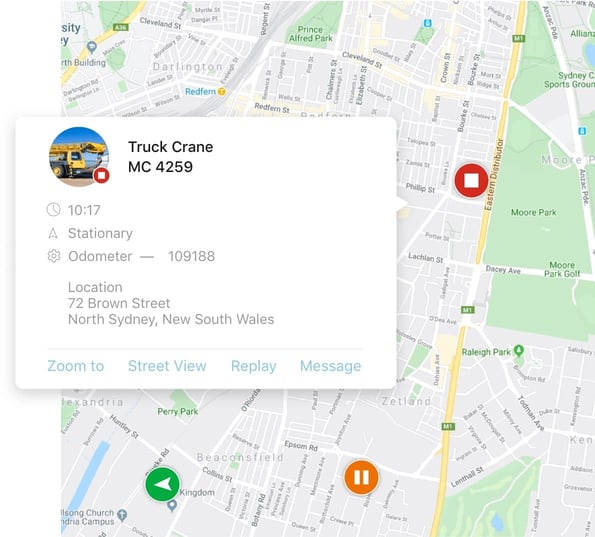Click the red stopped vehicle map marker
Screen dimensions: 595x537
pos(471,181)
